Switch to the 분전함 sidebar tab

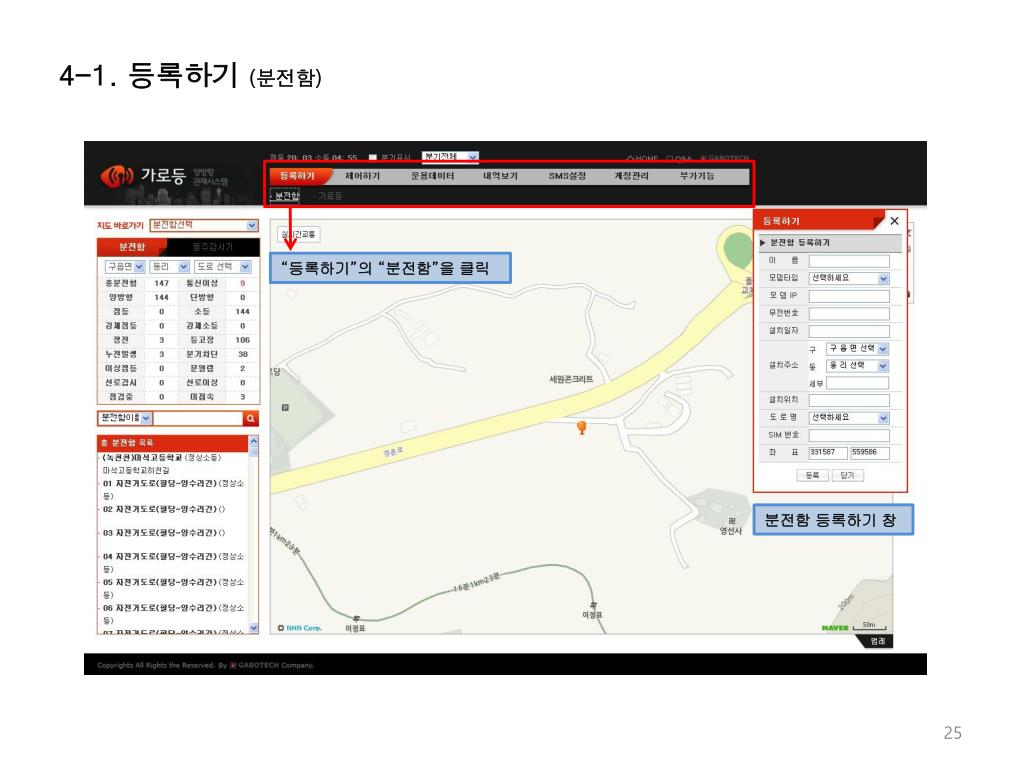132,247
